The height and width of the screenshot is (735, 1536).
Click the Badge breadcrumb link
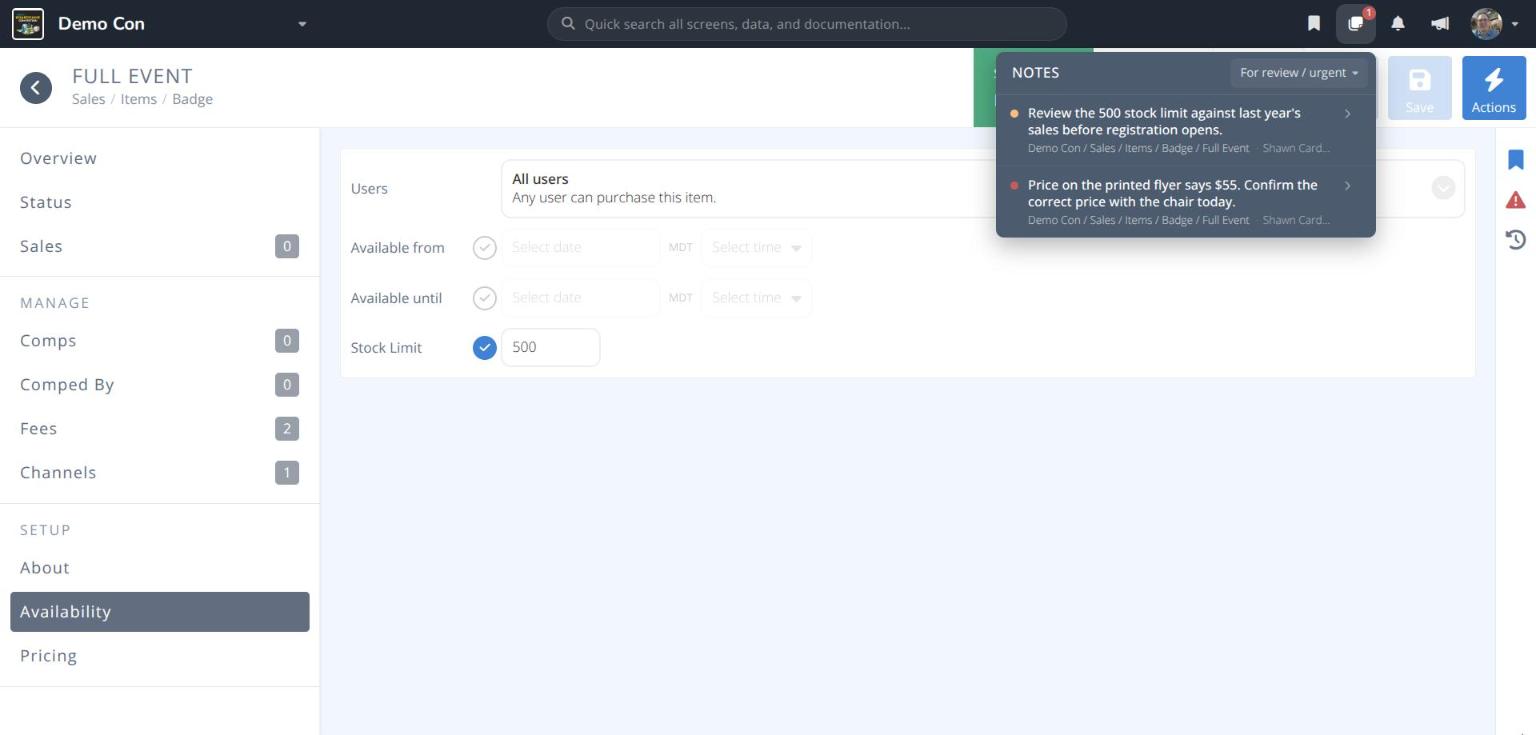pyautogui.click(x=193, y=99)
